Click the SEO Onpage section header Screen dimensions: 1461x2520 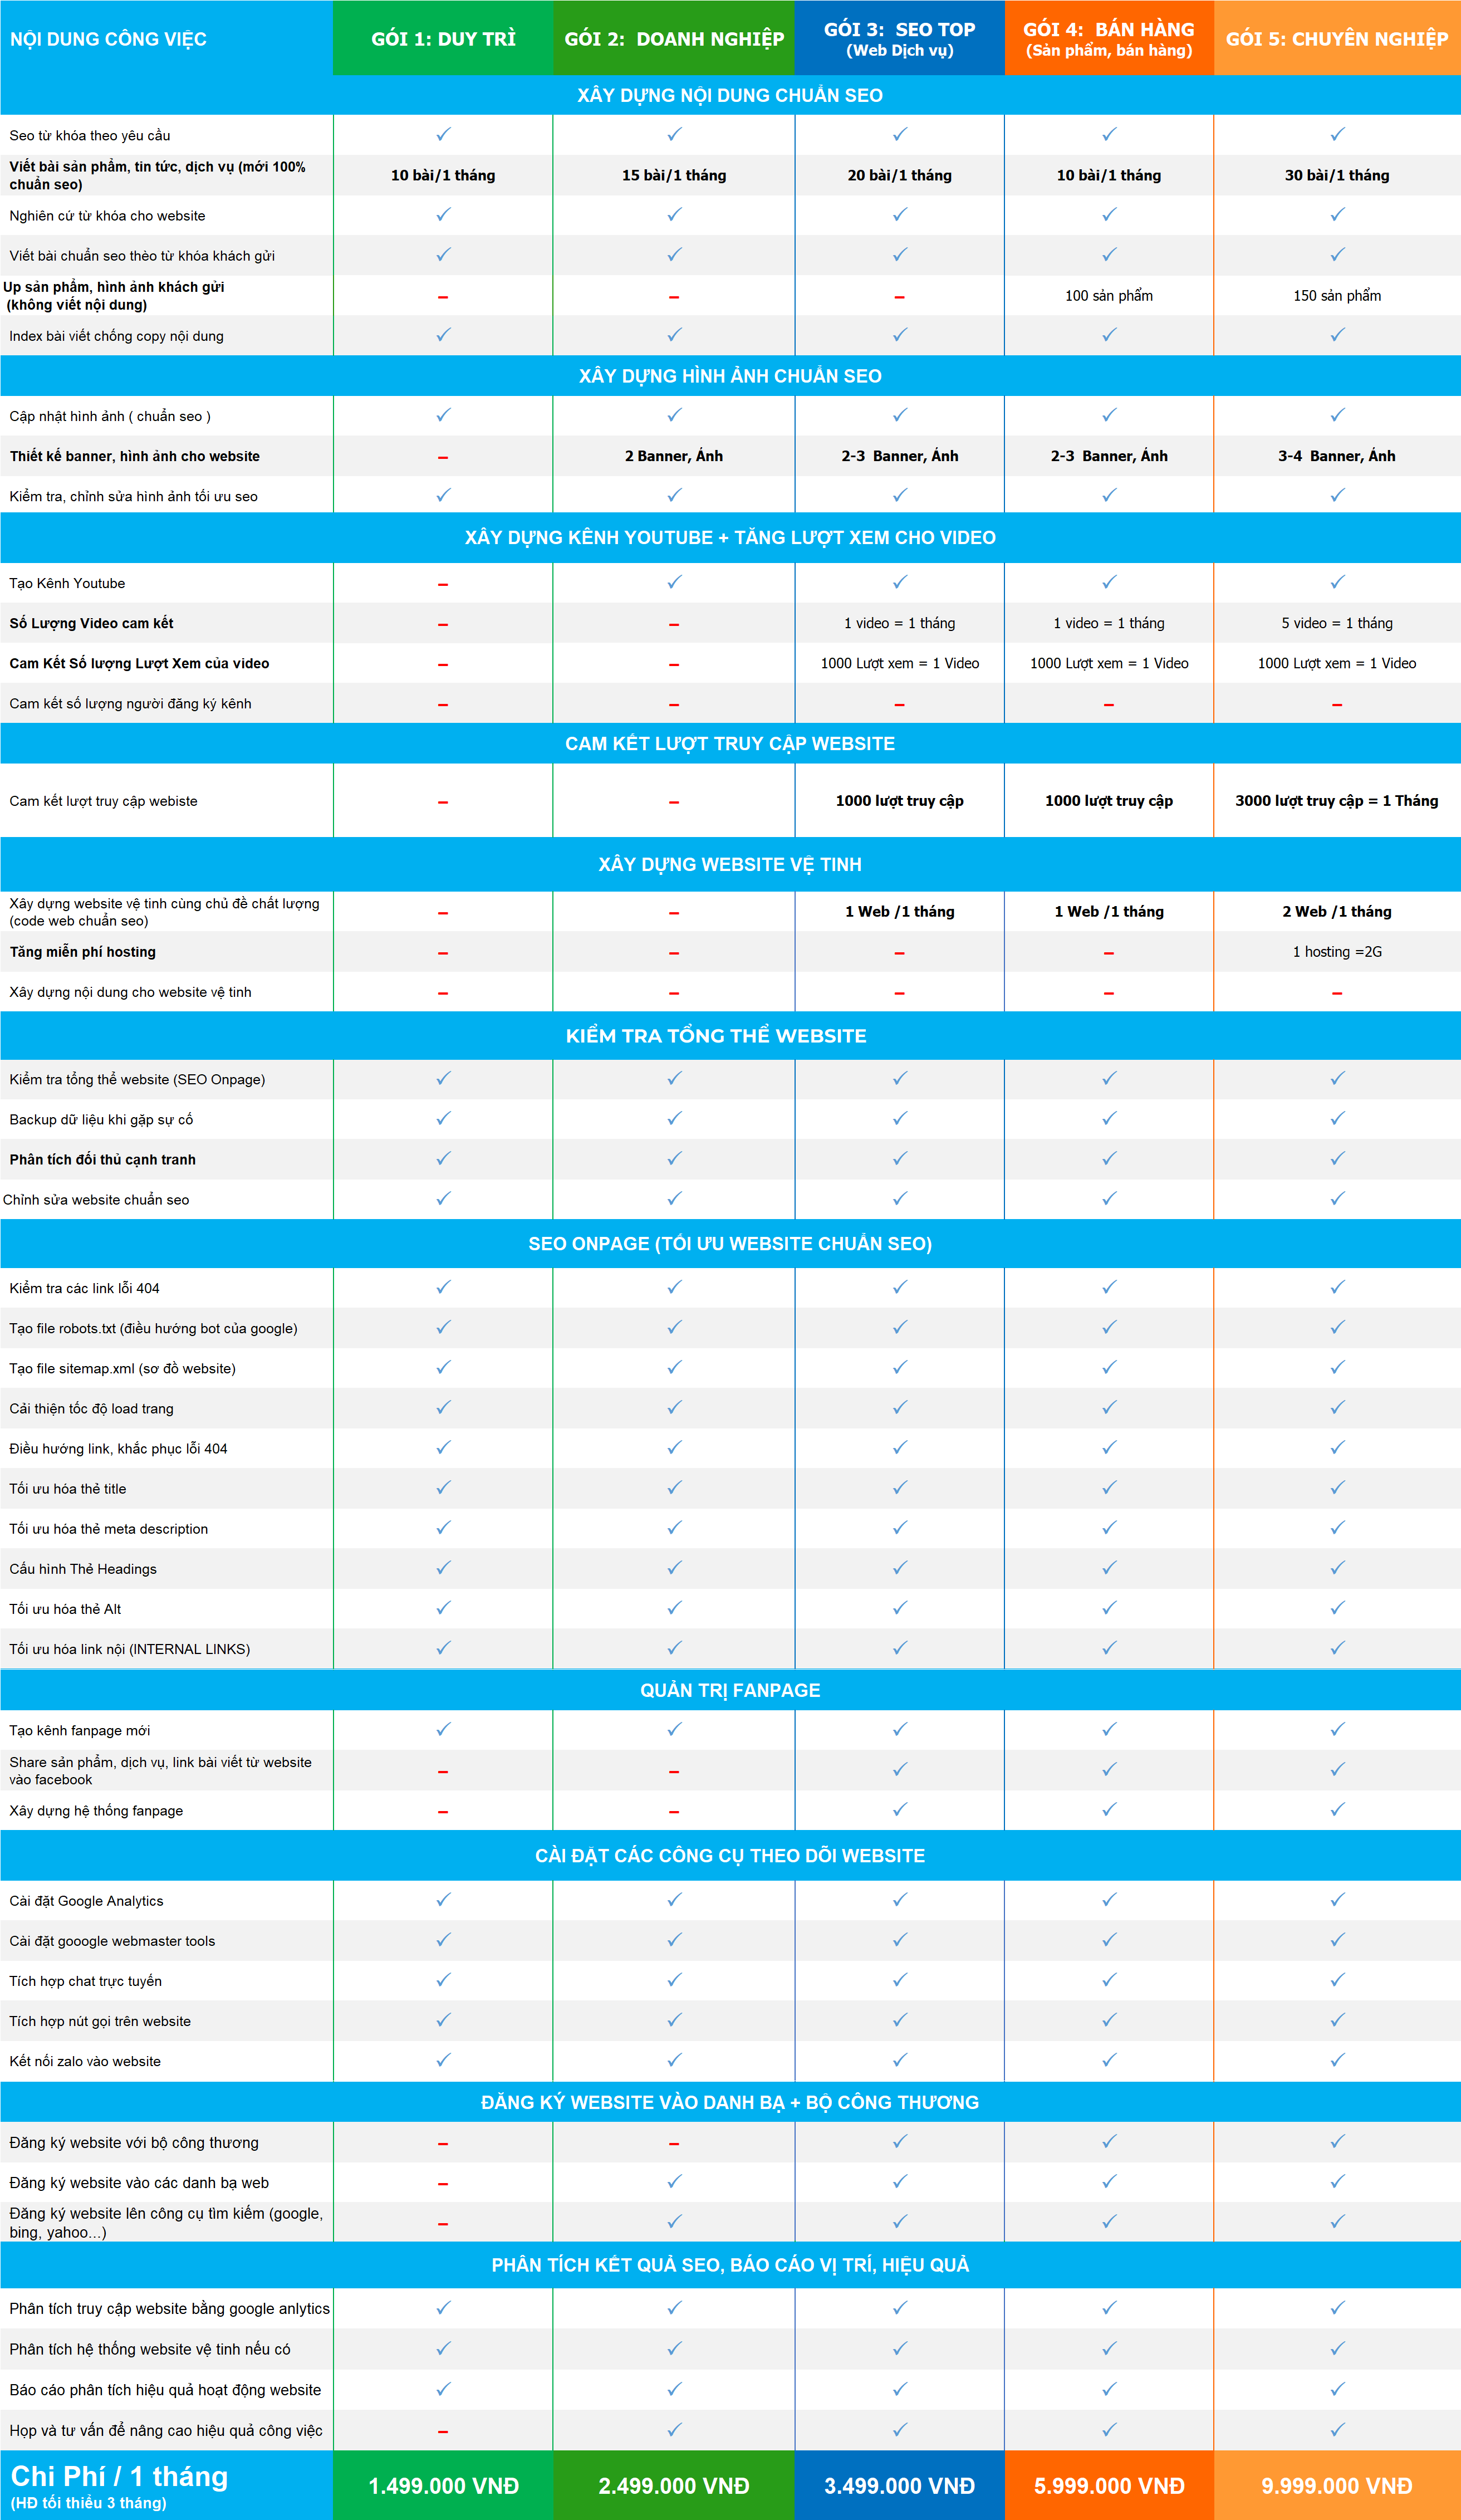[730, 1243]
